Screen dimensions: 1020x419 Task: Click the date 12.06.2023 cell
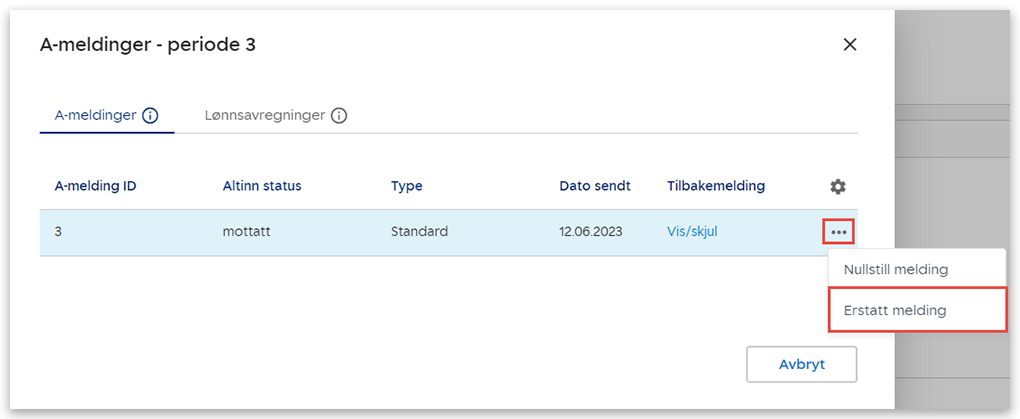pyautogui.click(x=590, y=232)
